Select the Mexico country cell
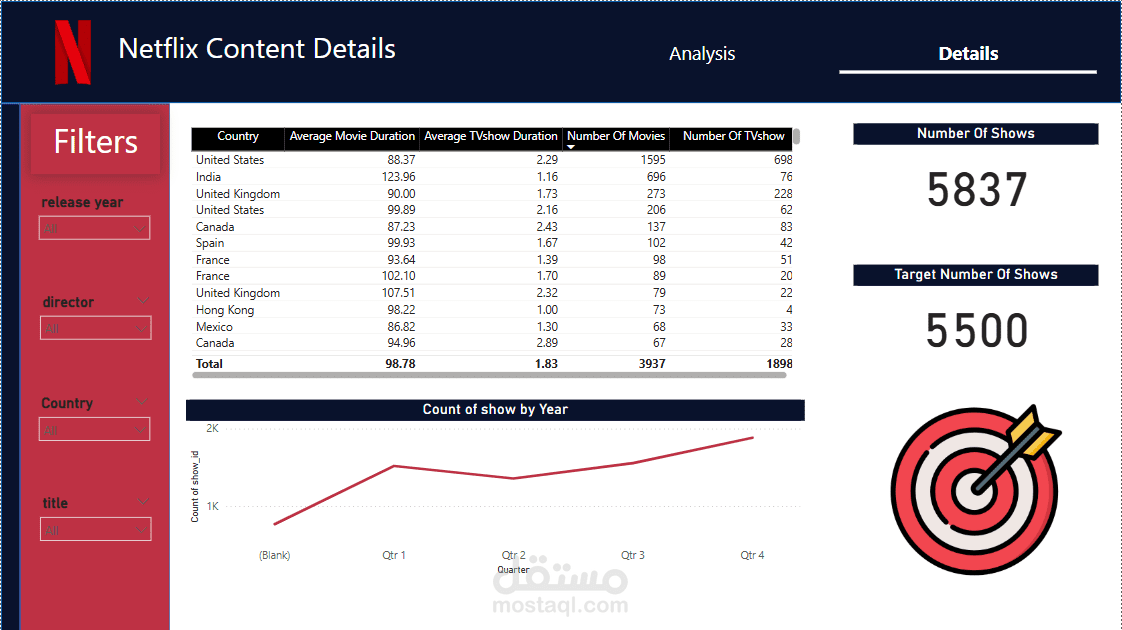 pyautogui.click(x=214, y=326)
